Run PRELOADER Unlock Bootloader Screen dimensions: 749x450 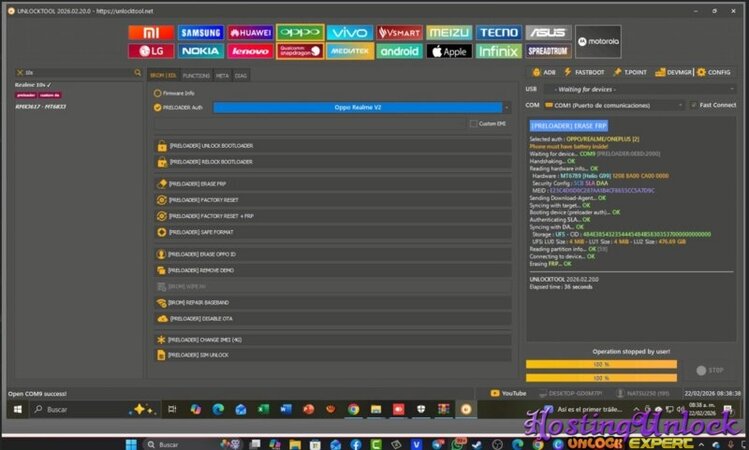pos(210,146)
